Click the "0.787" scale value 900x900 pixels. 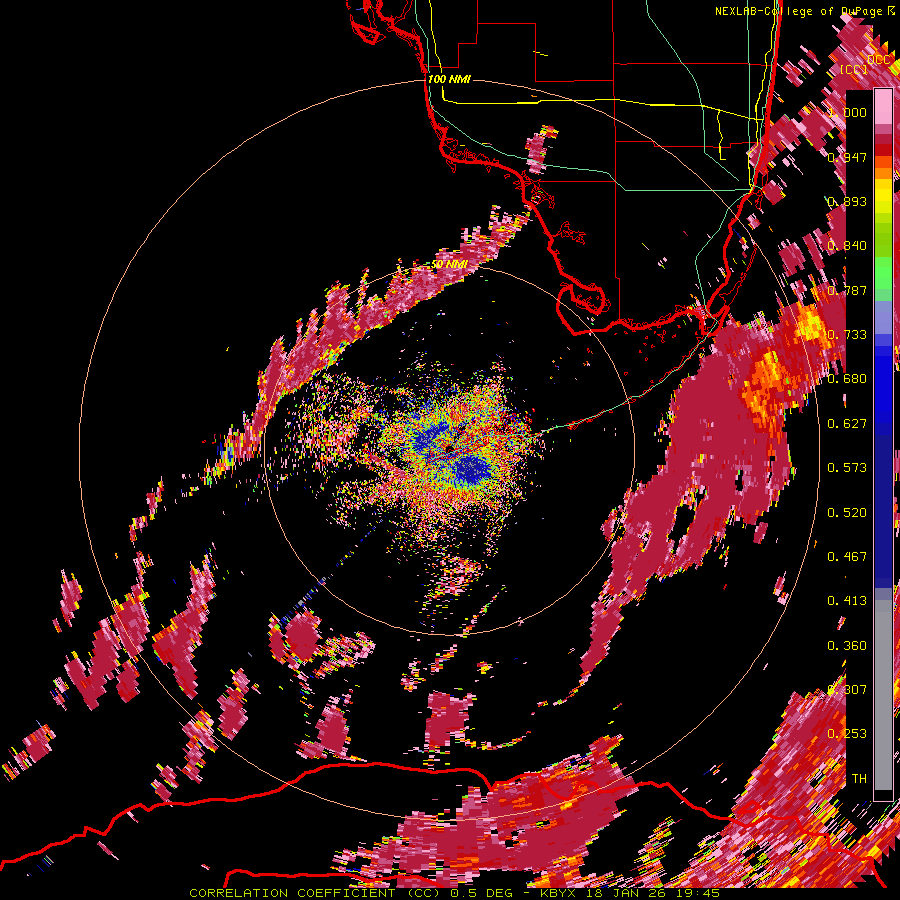[847, 290]
